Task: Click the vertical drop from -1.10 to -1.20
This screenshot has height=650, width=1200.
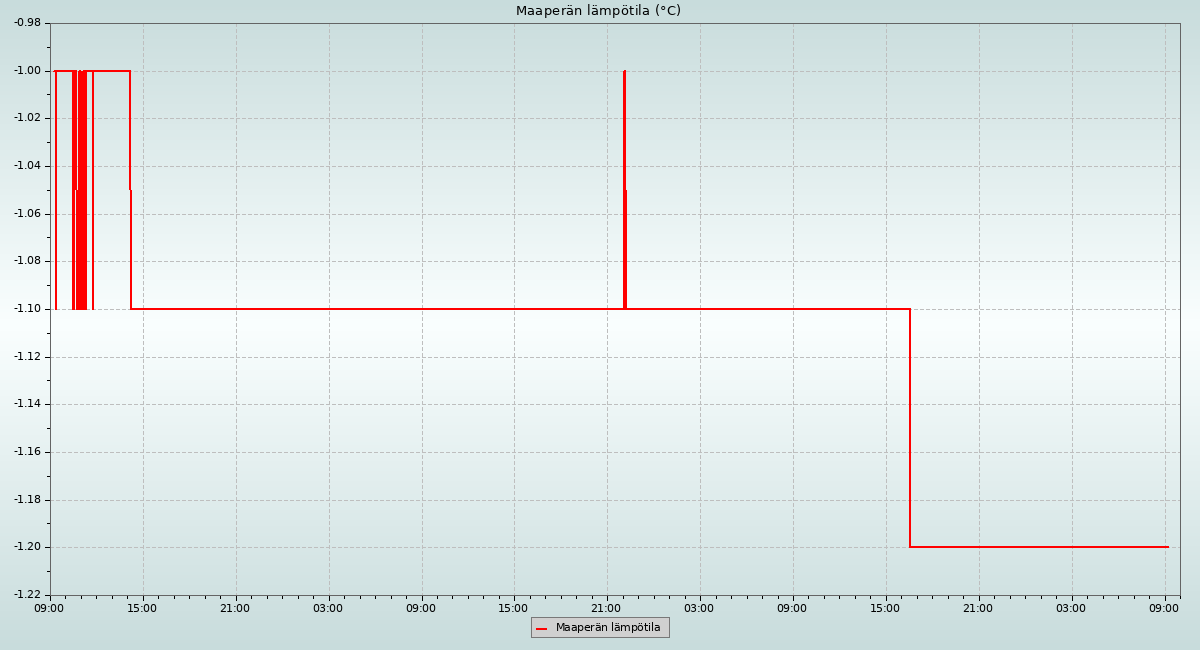Action: coord(910,428)
